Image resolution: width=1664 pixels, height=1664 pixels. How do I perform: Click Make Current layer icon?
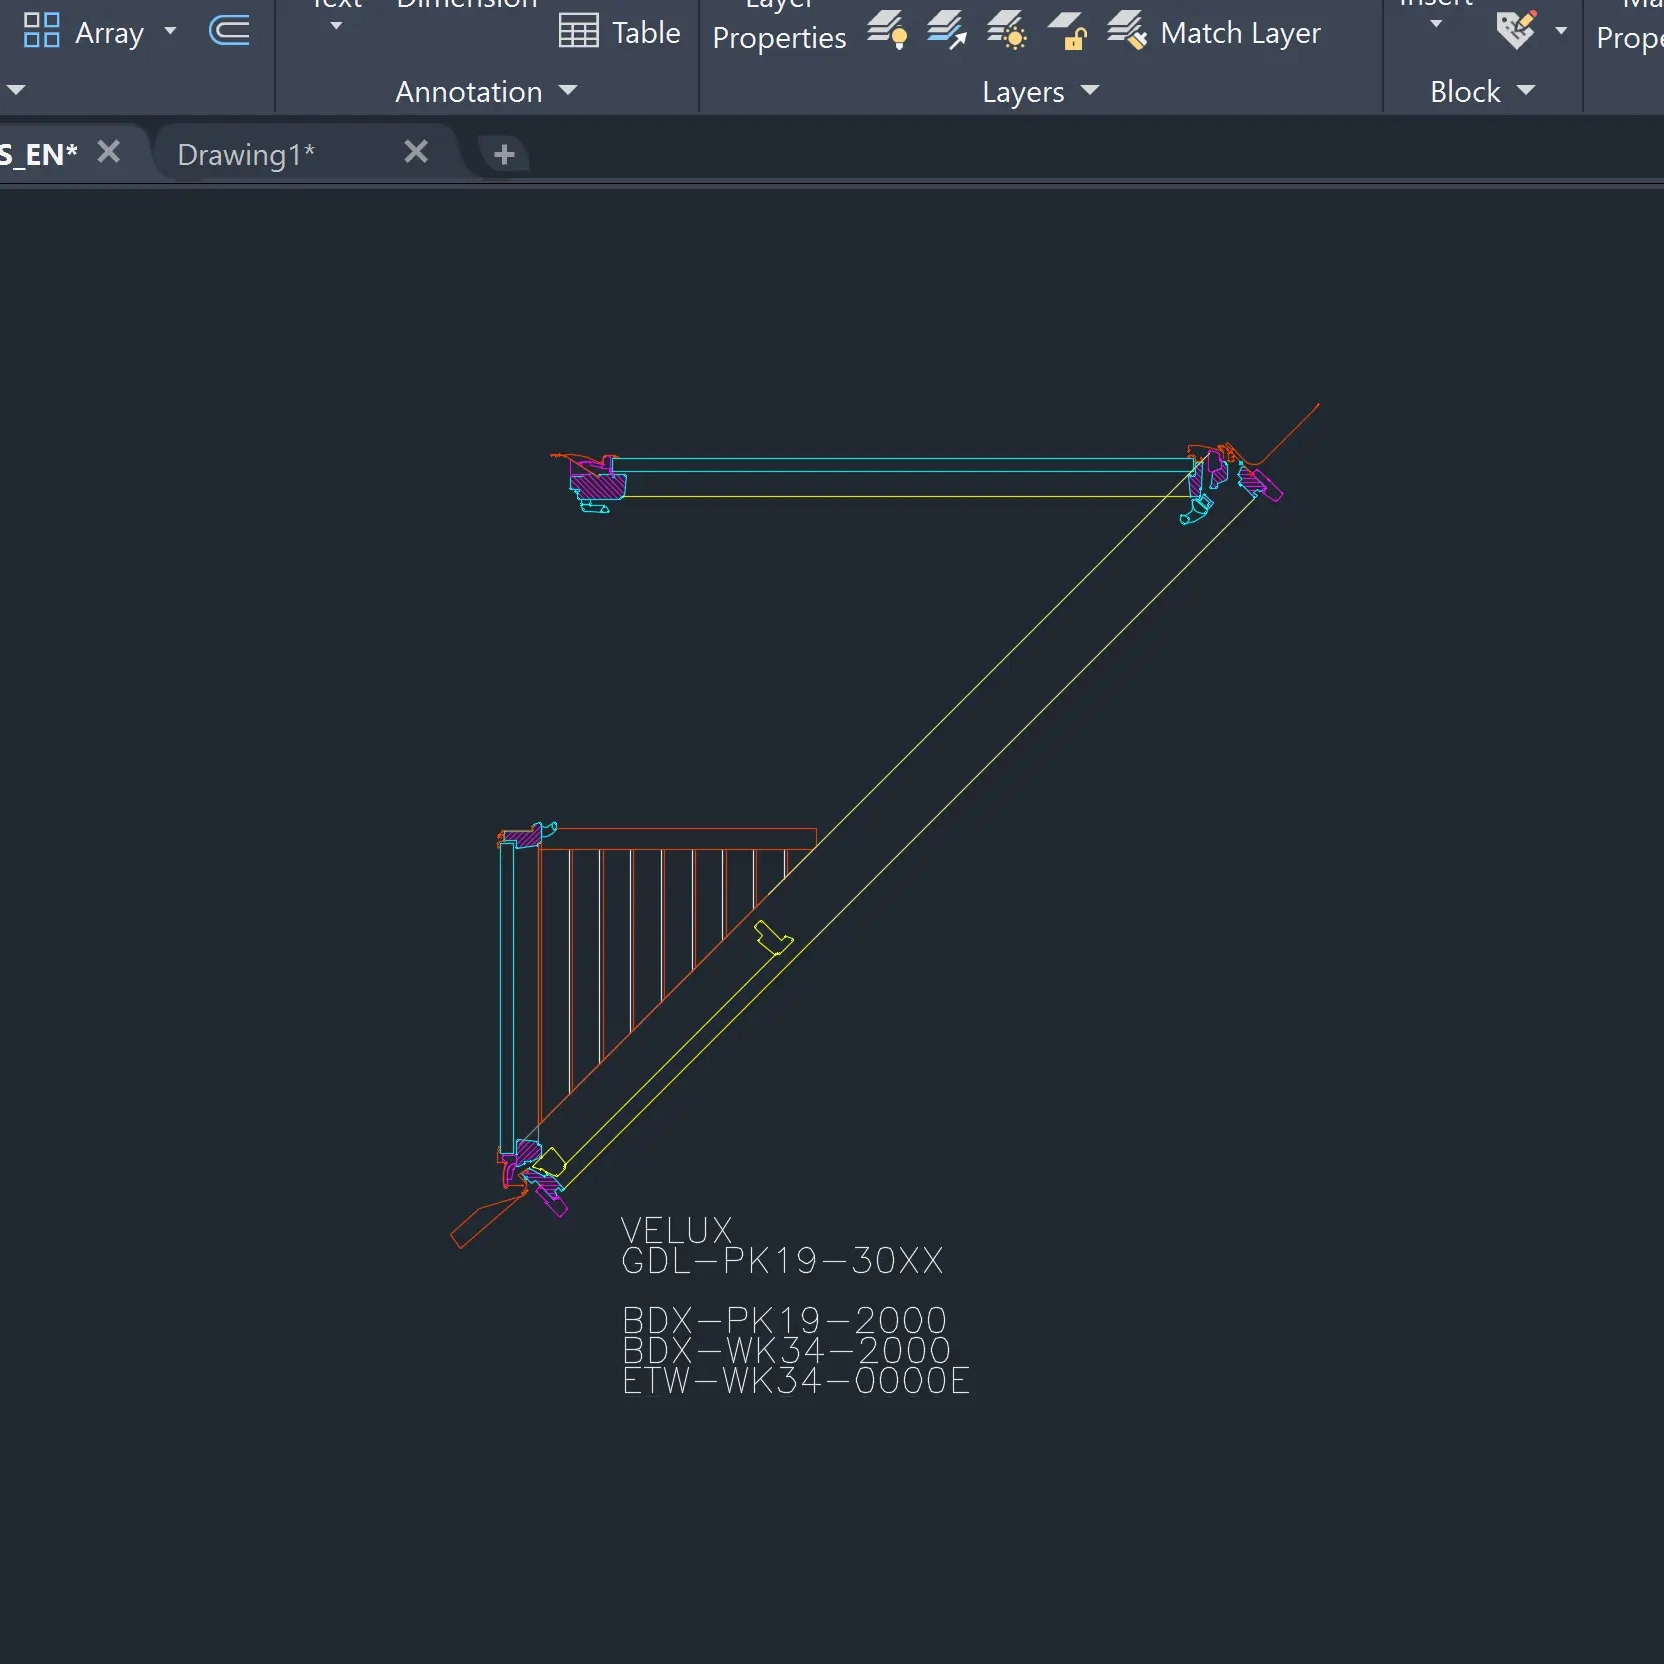[x=947, y=31]
